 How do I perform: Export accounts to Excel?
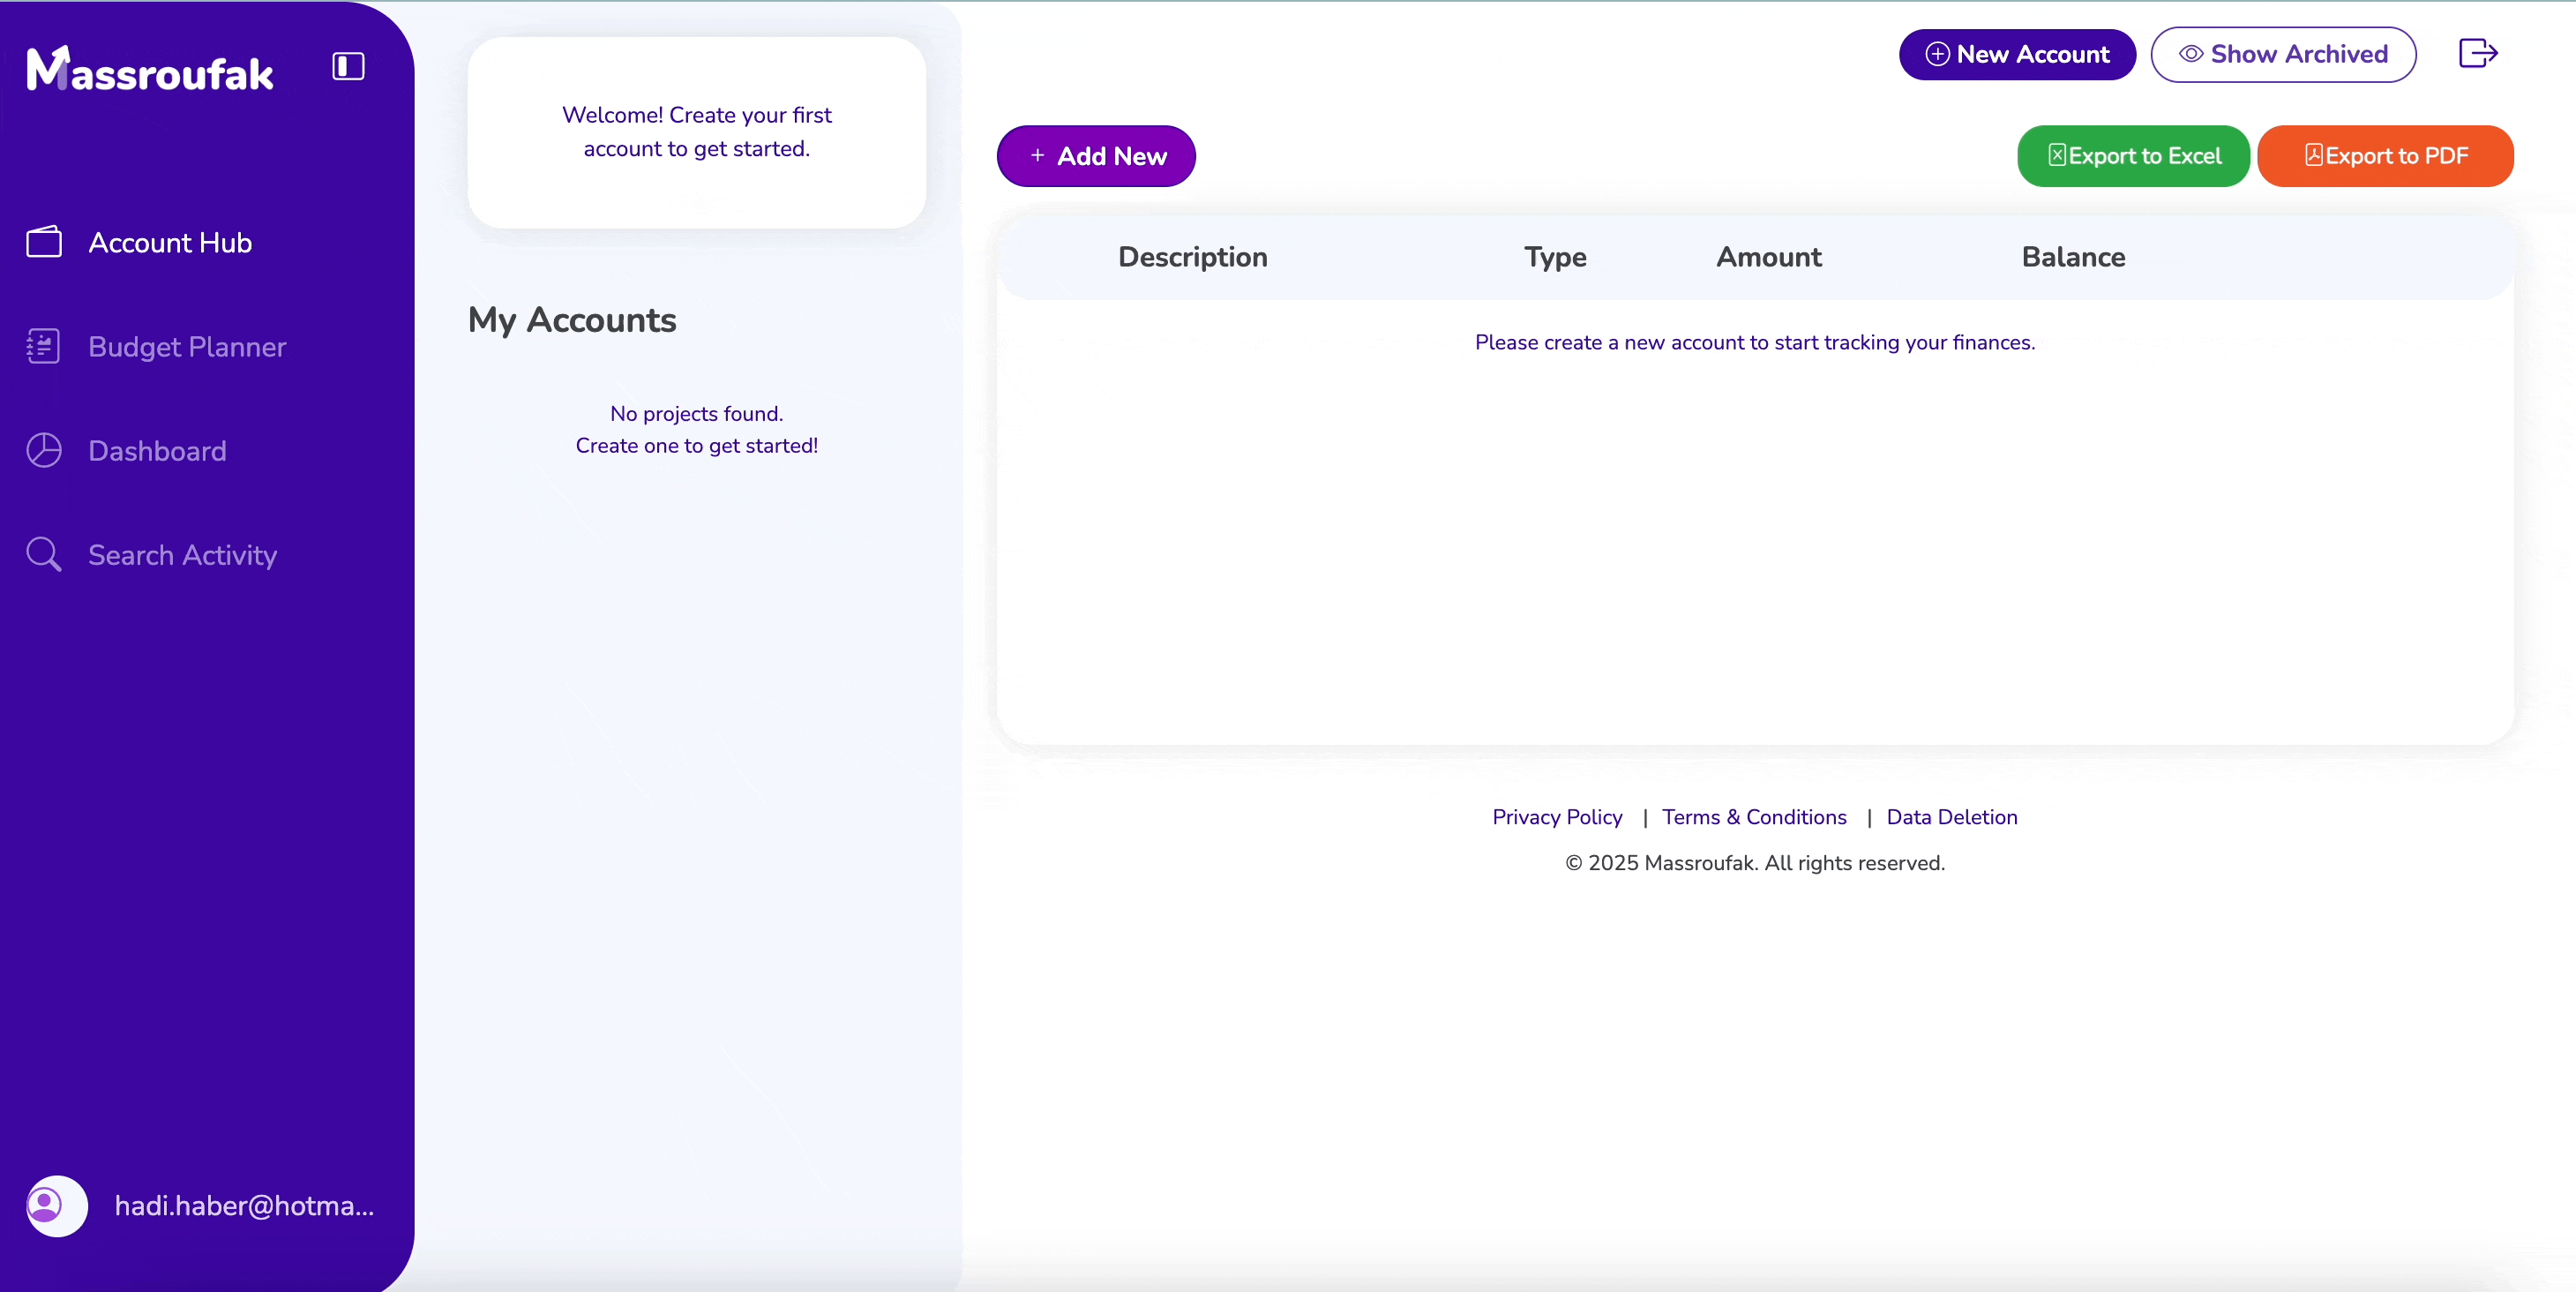point(2134,156)
